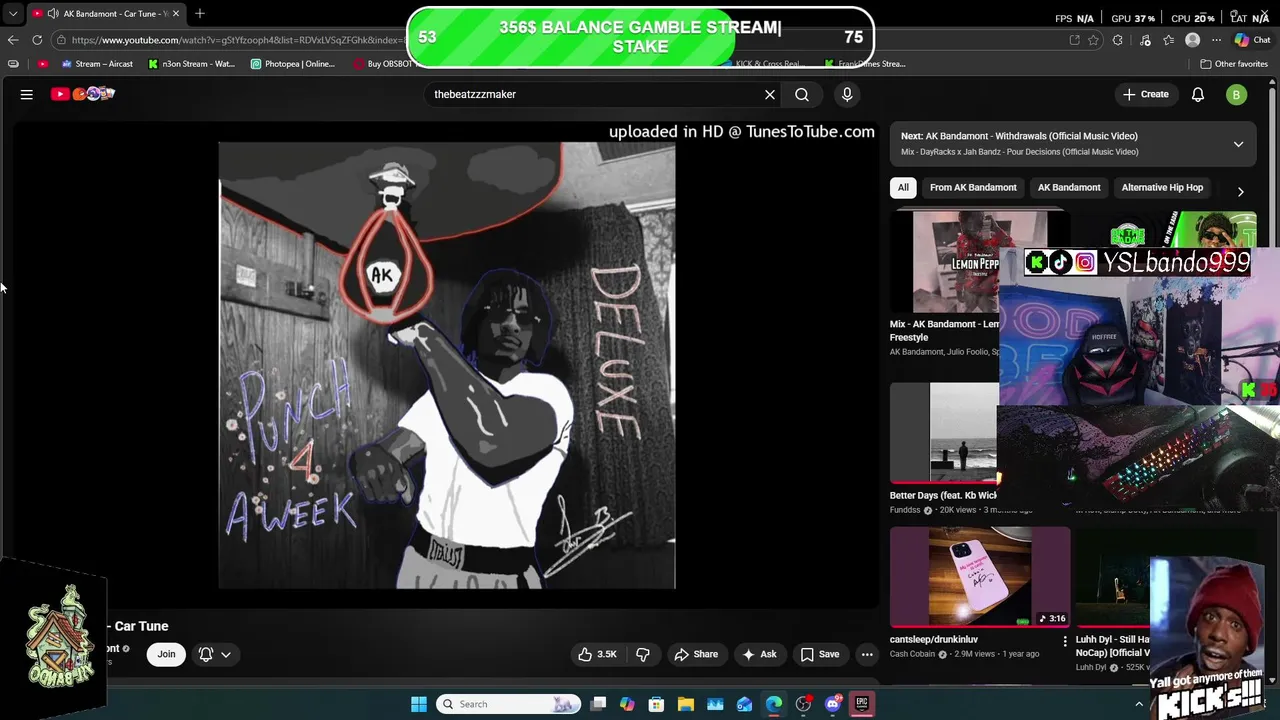Screen dimensions: 1280x720
Task: Open the Stream – Aircast bookmark
Action: tap(97, 64)
